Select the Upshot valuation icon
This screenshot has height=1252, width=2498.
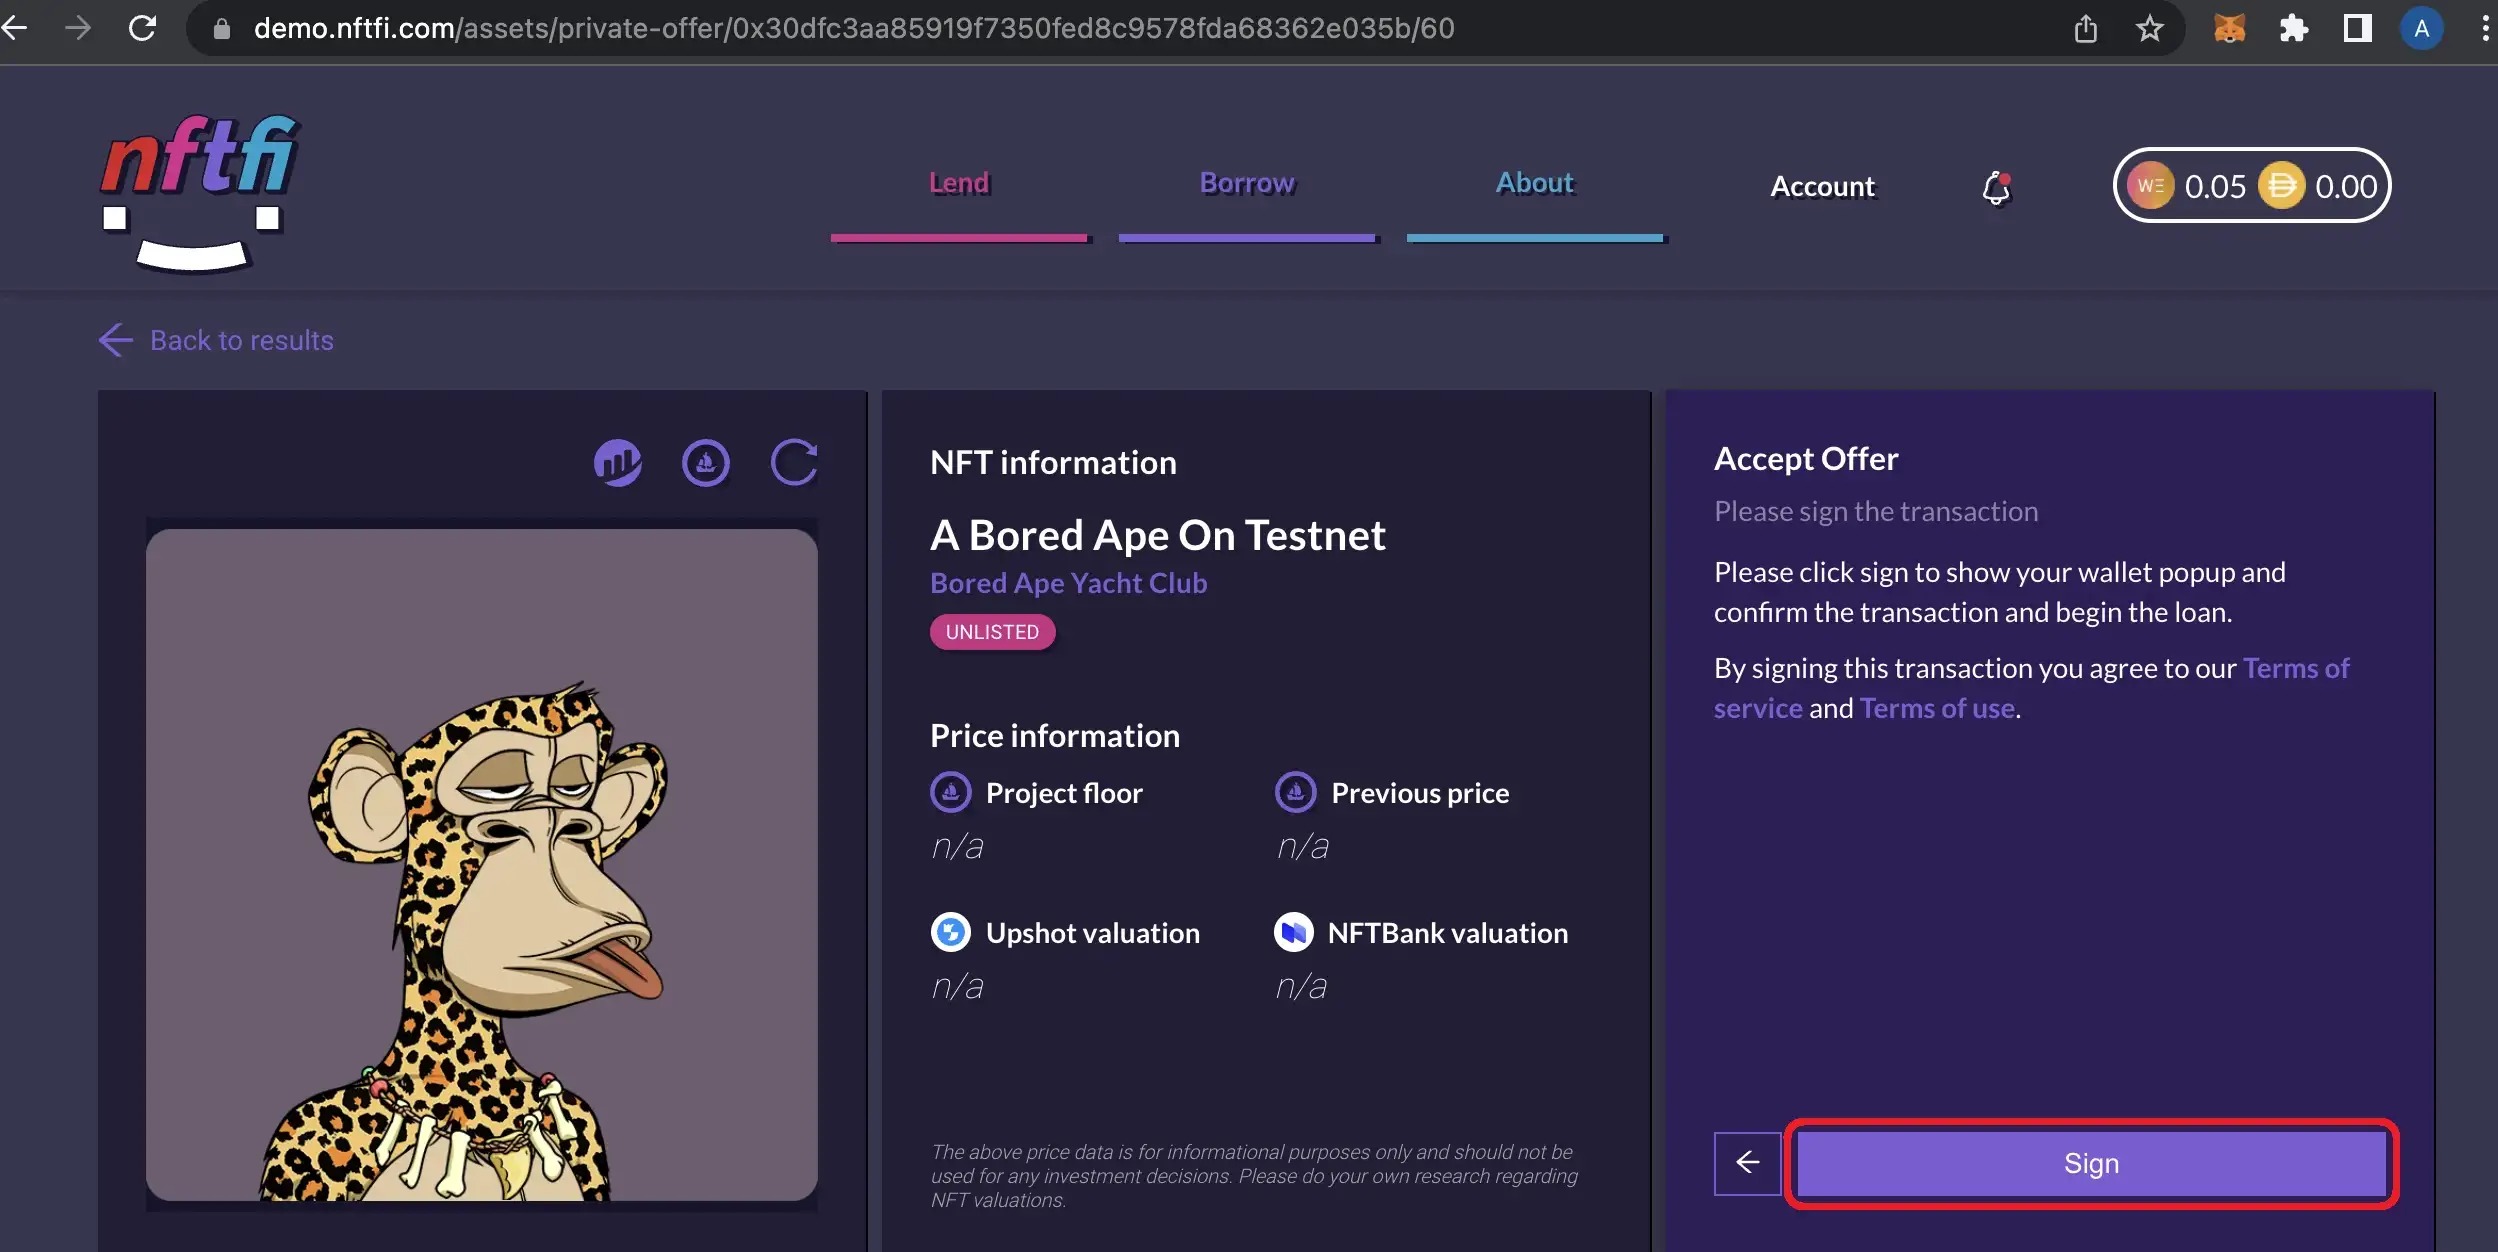click(x=950, y=932)
